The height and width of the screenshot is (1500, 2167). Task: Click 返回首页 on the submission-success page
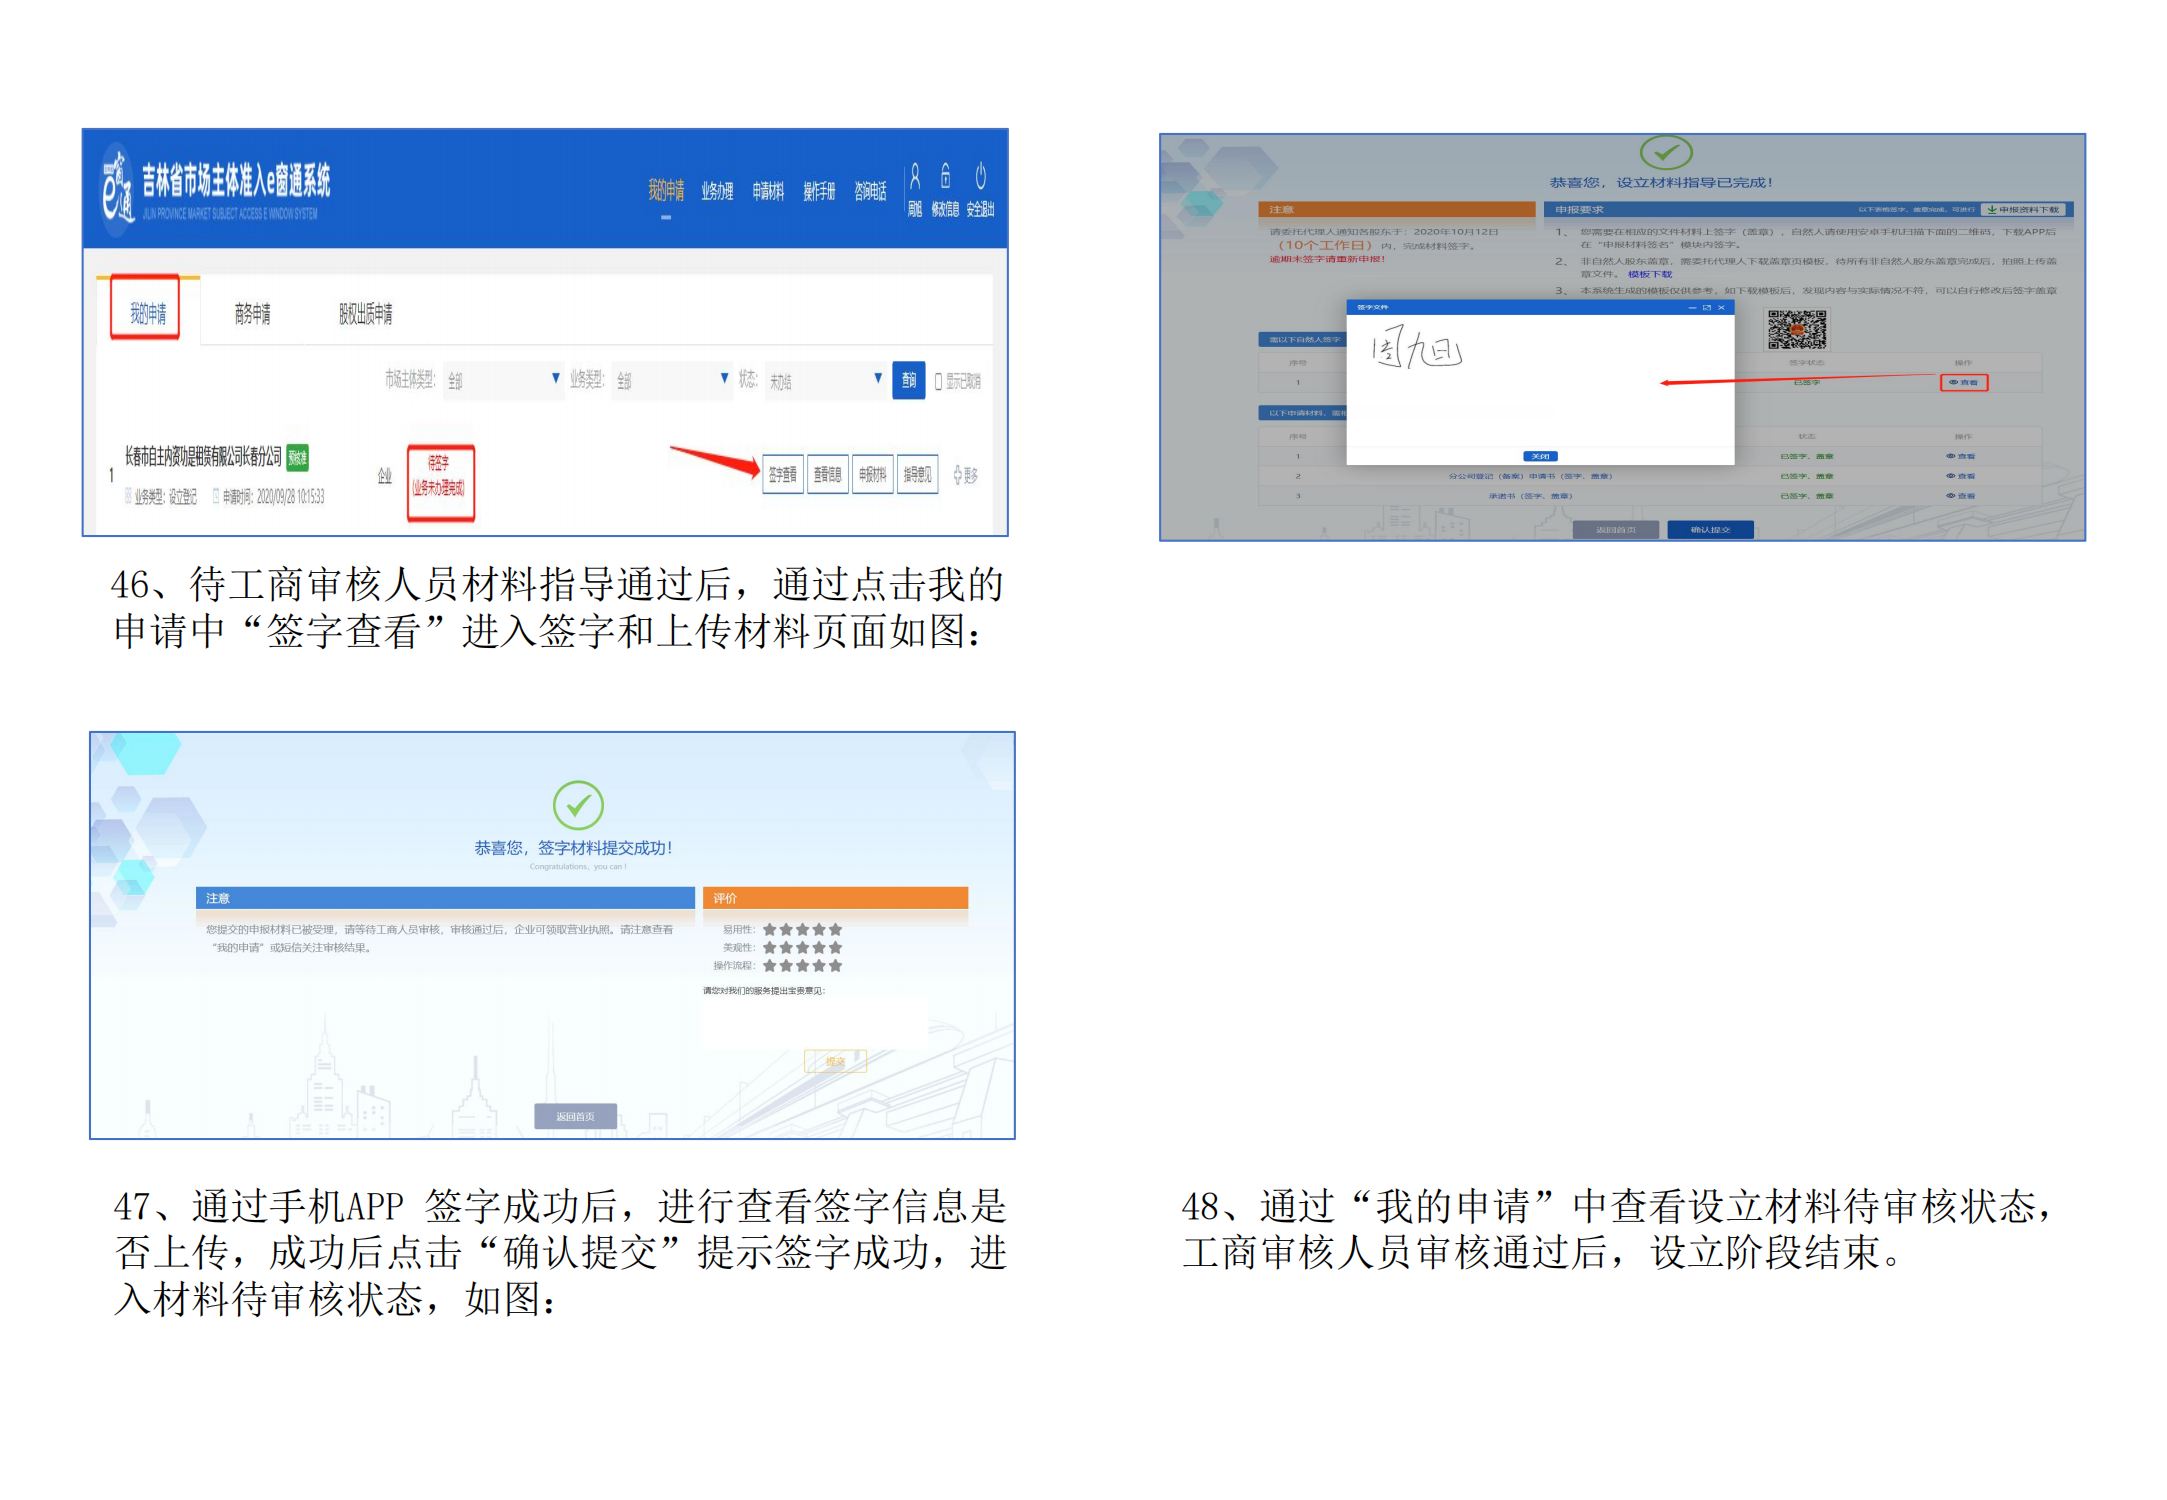575,1116
